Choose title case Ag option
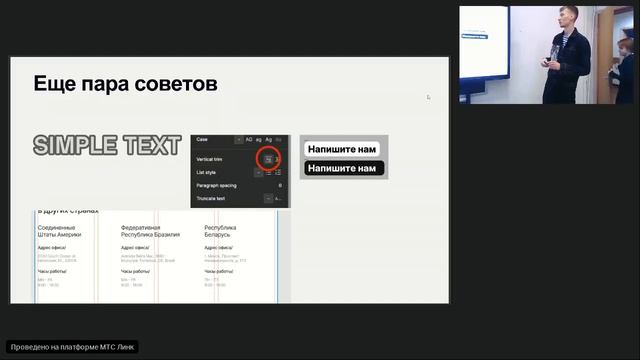 (x=269, y=140)
